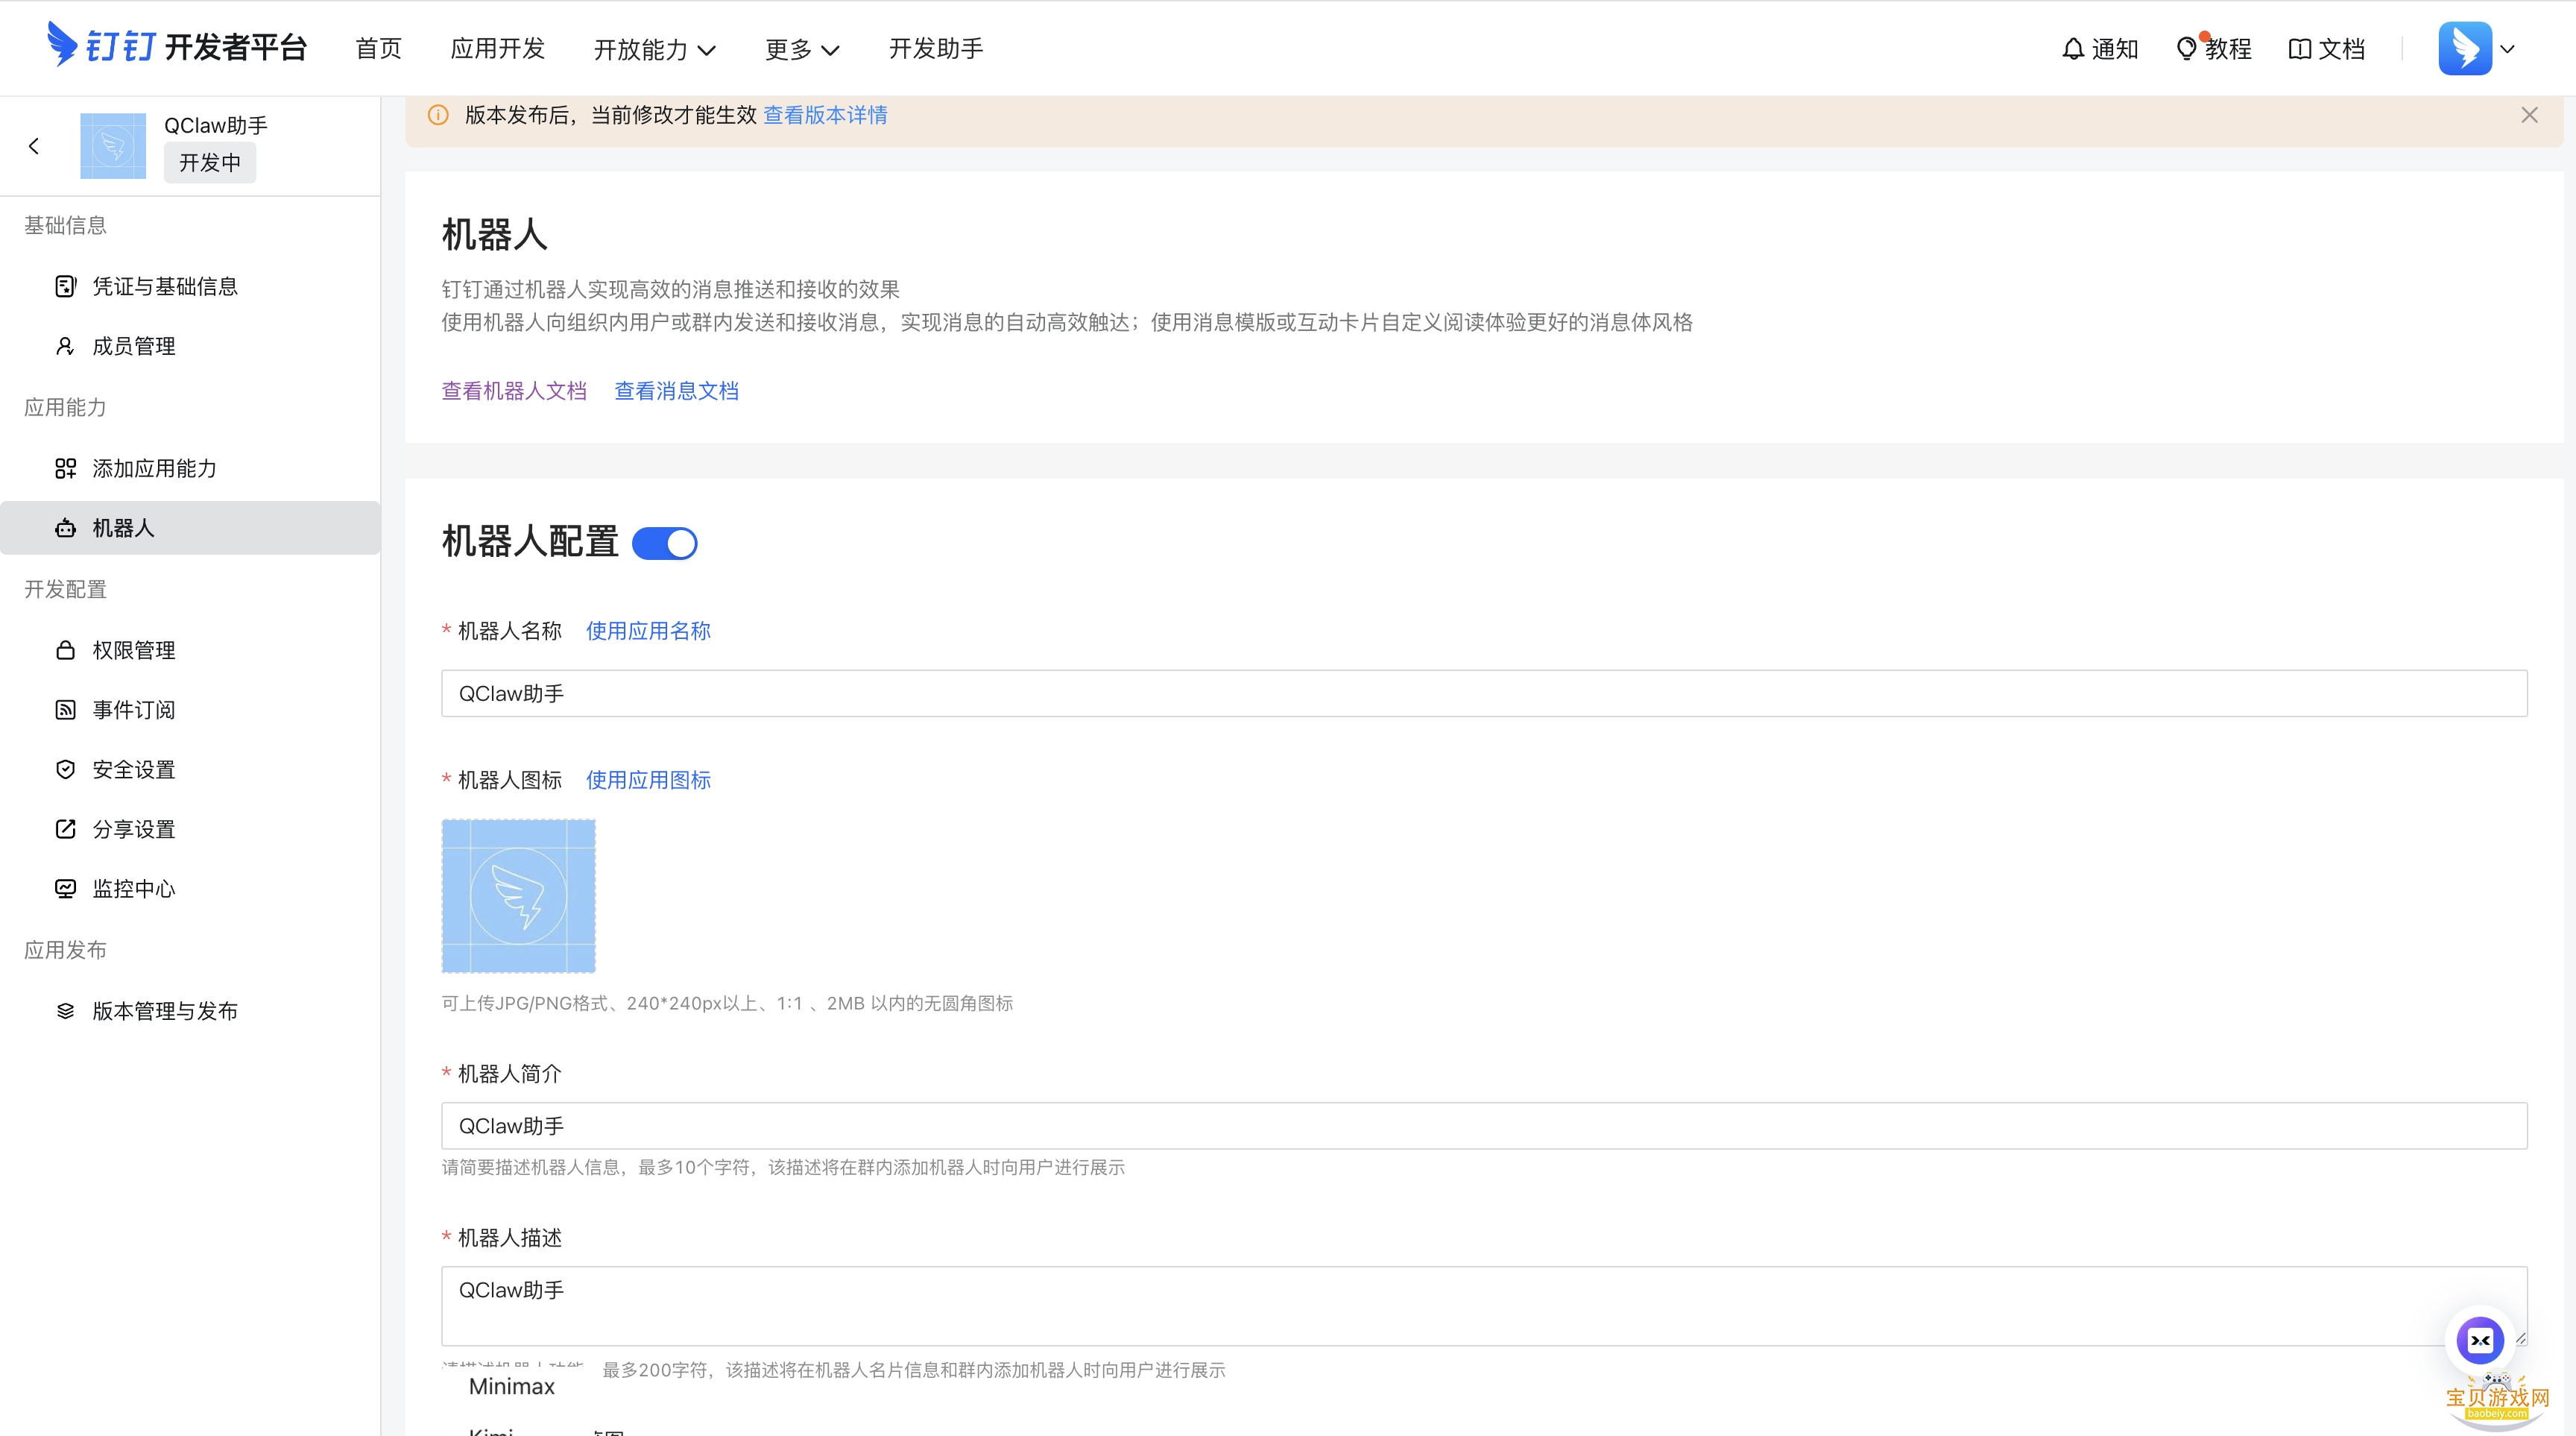Open 安全设置 via the shield icon

(x=65, y=769)
